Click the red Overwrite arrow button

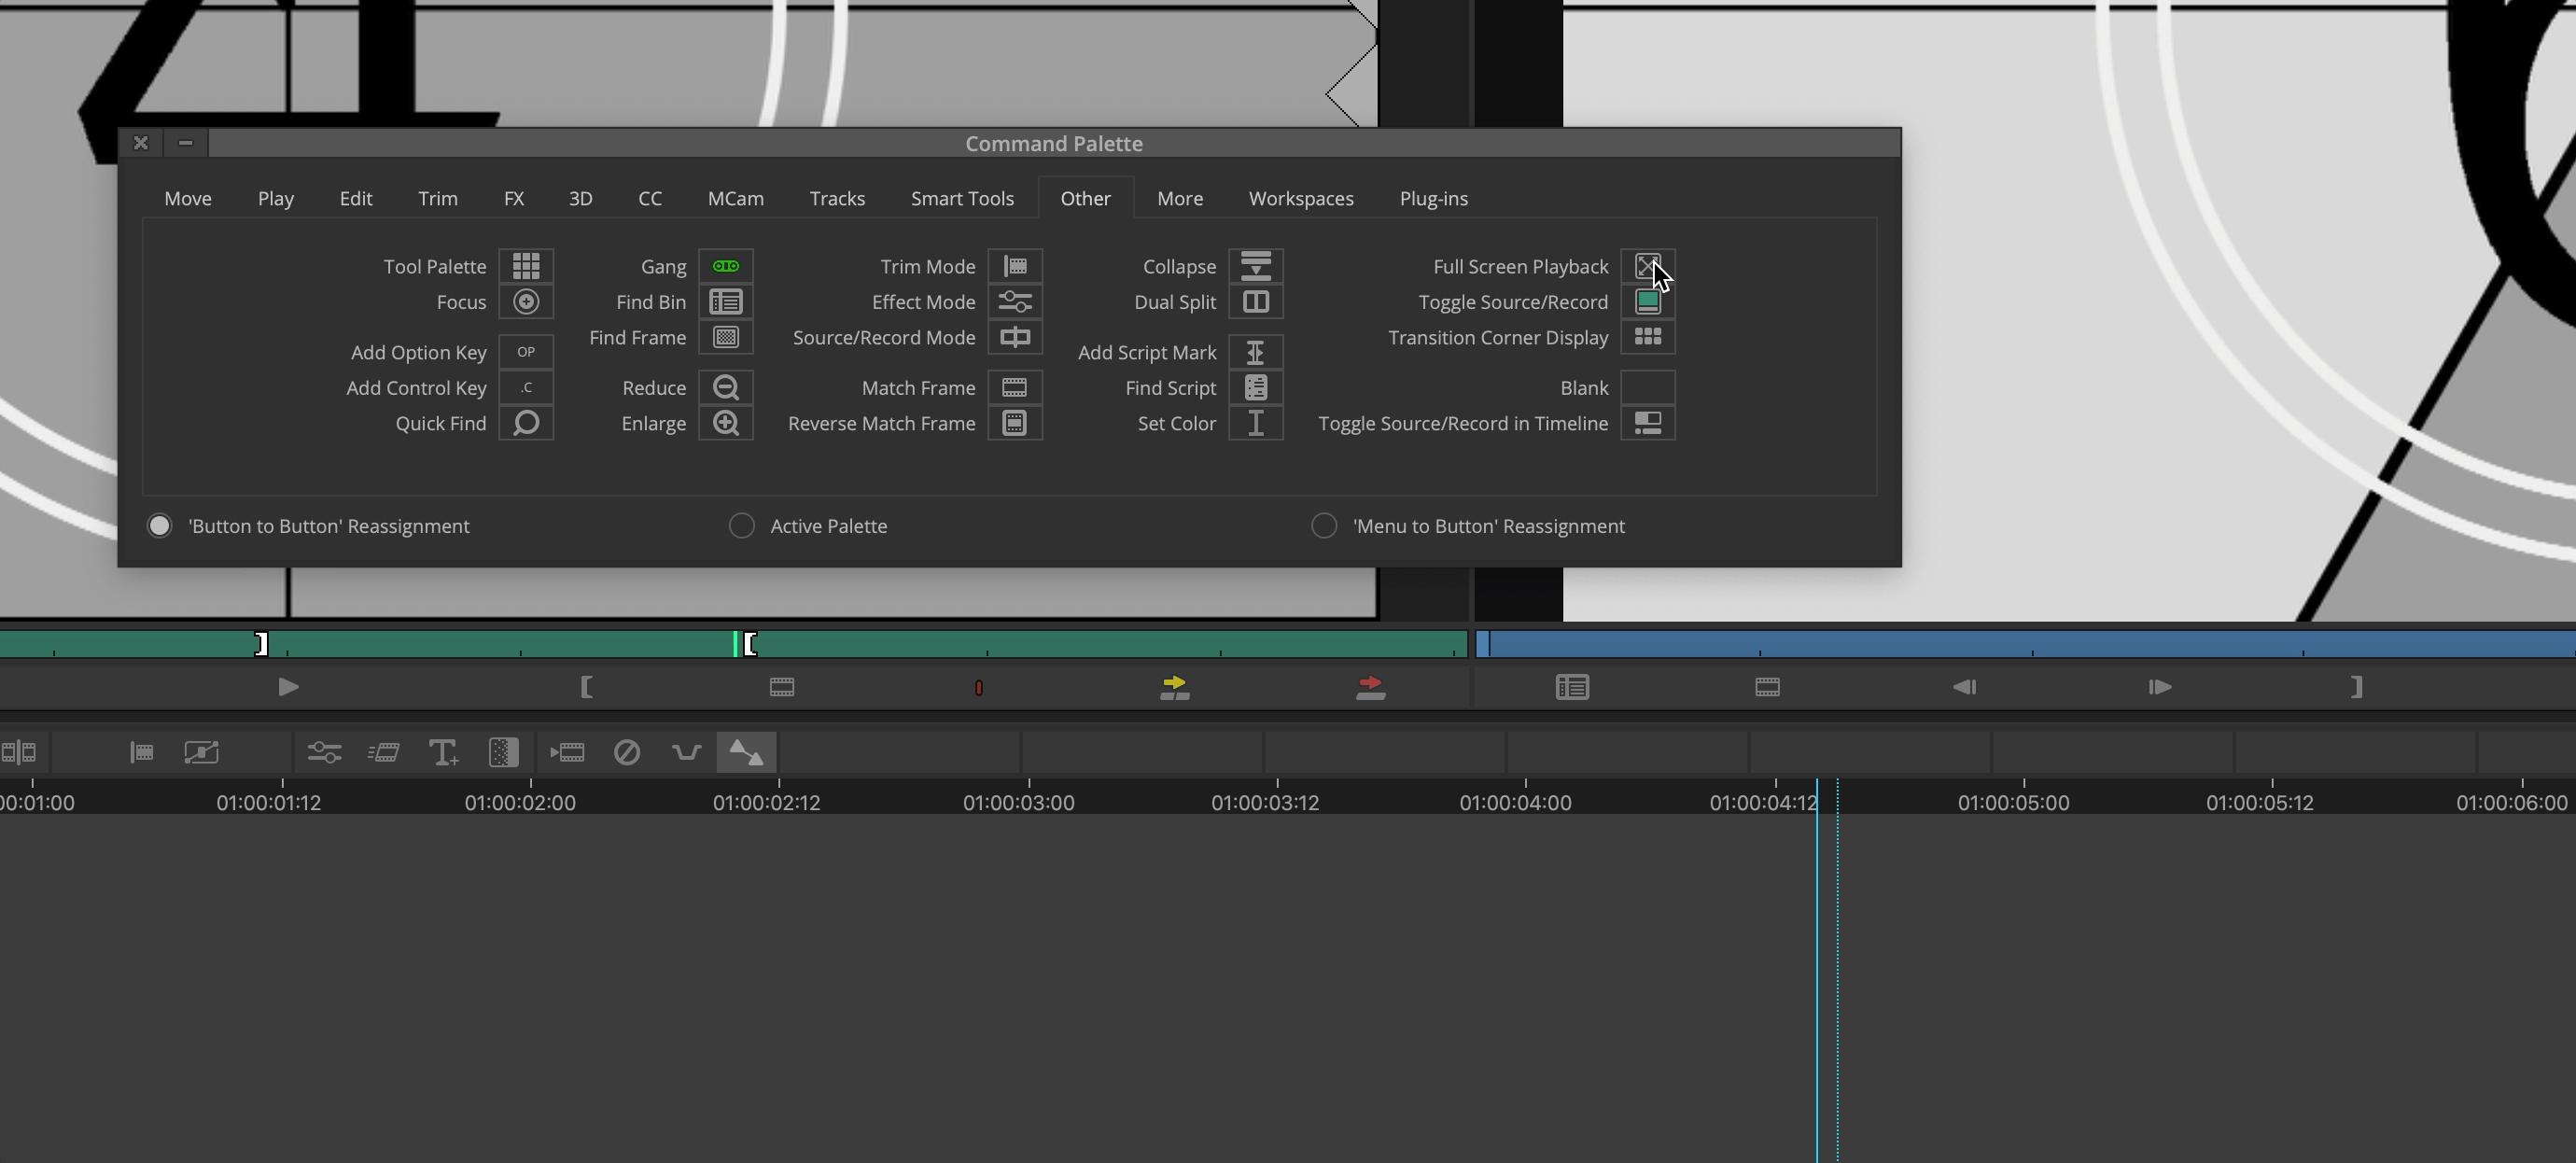coord(1370,687)
